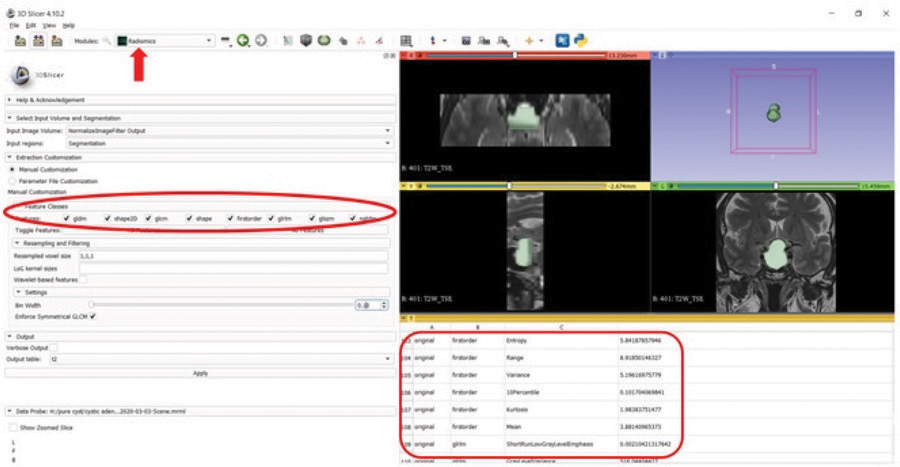Open the view layout selection icon
Viewport: 900px width, 467px height.
click(x=407, y=40)
